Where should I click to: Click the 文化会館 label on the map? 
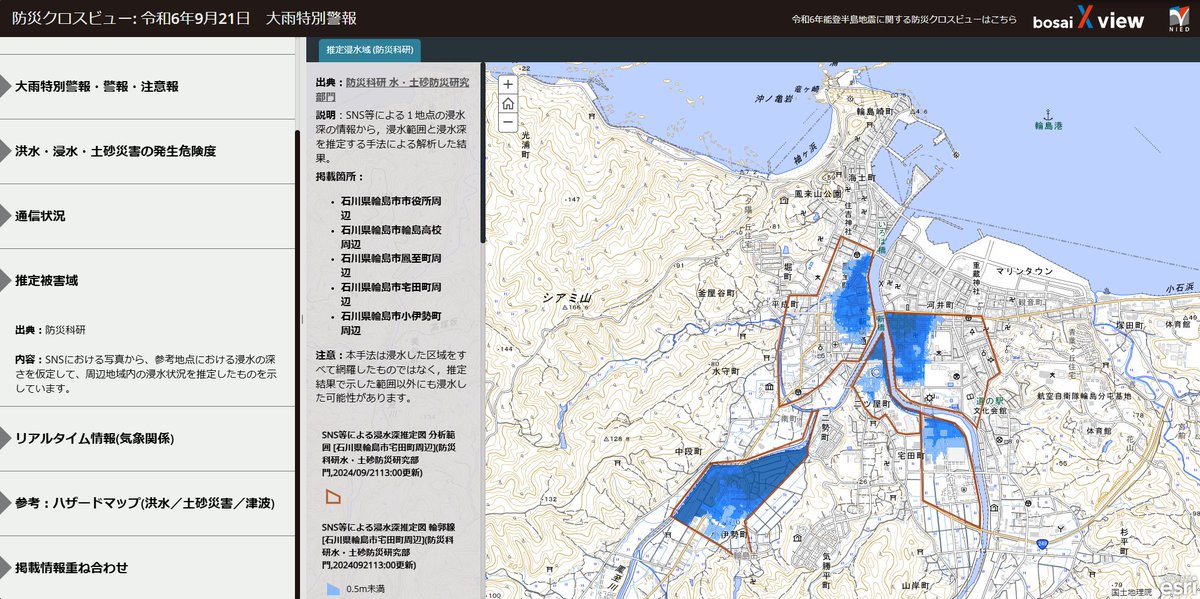[x=989, y=410]
